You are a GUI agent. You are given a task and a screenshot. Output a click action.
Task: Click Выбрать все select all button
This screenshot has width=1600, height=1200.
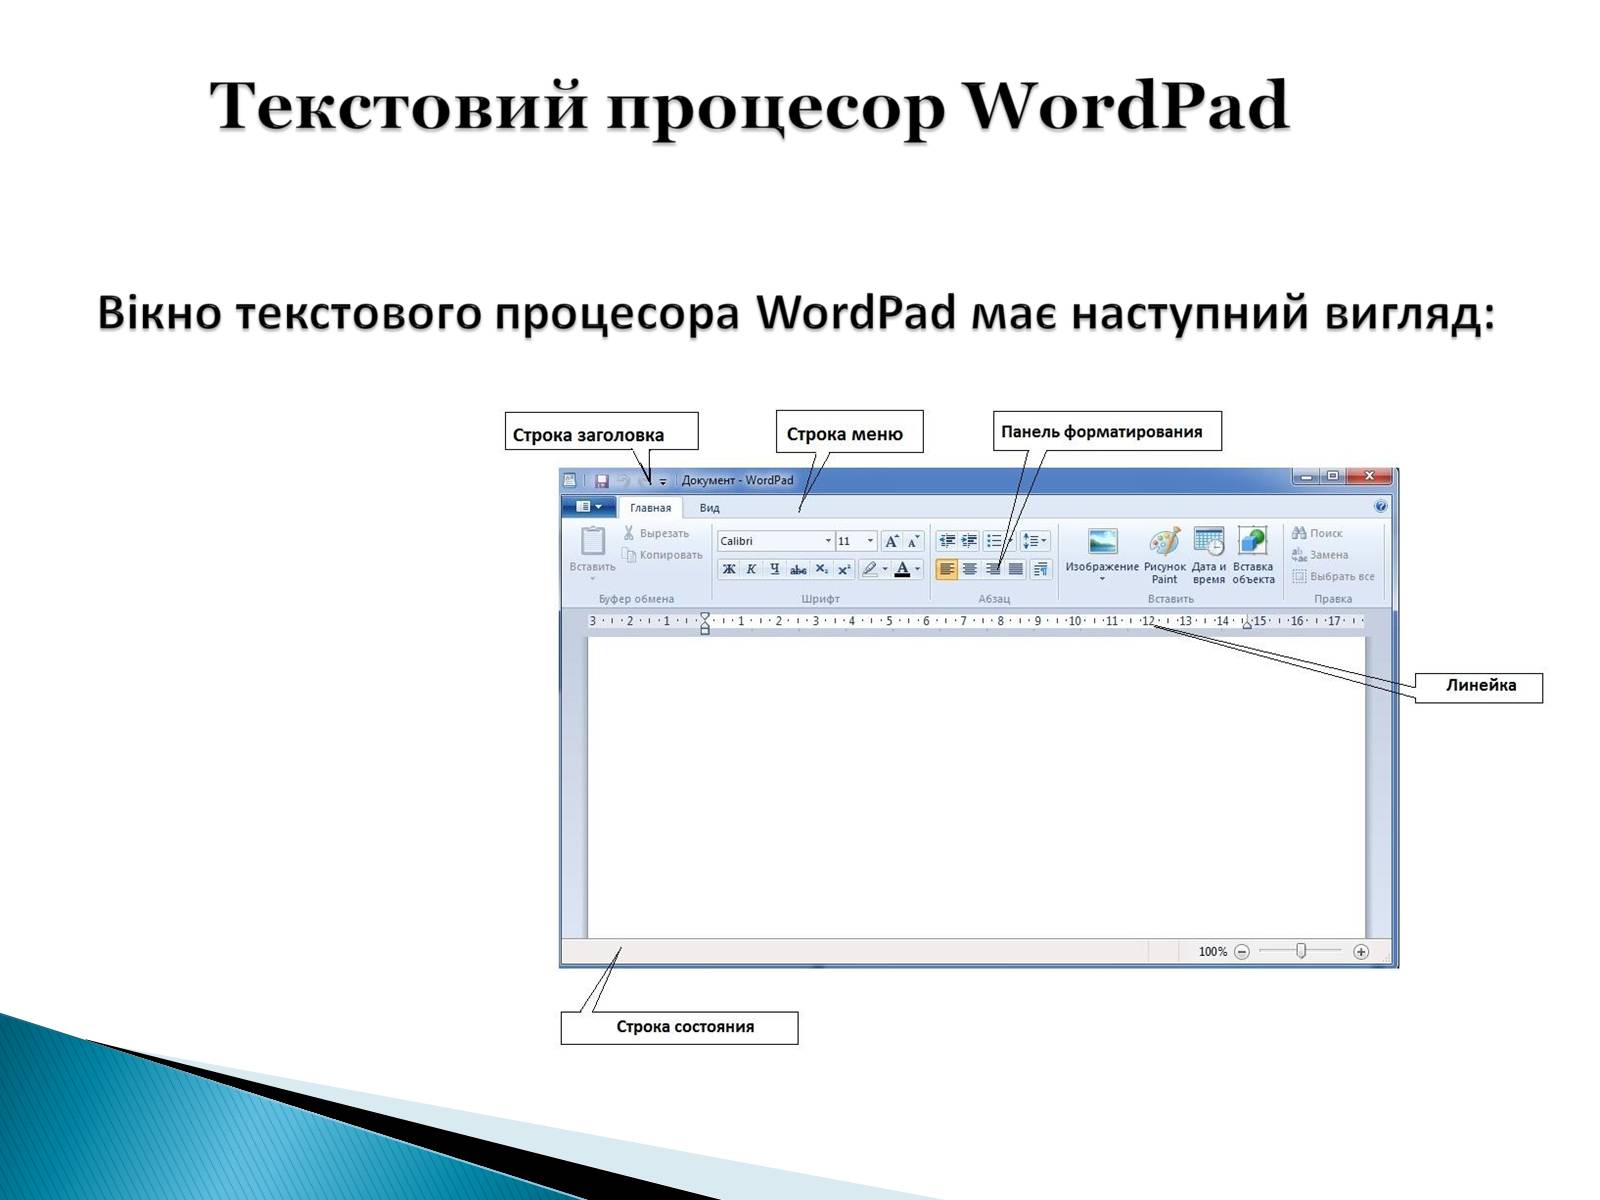pos(1333,576)
